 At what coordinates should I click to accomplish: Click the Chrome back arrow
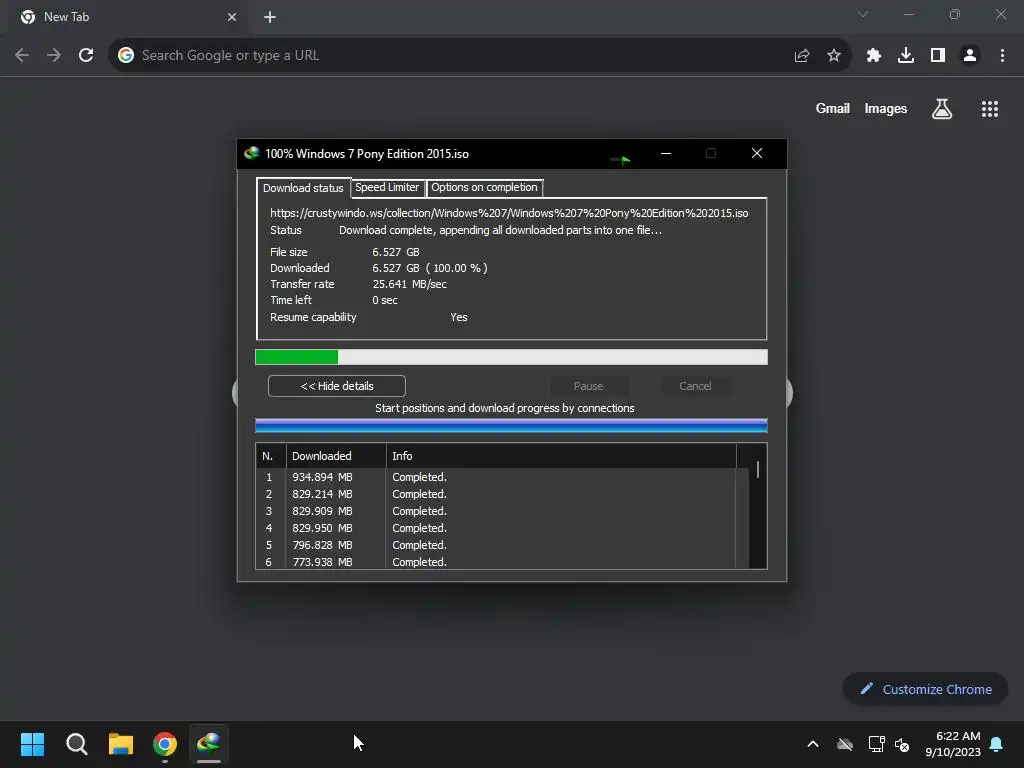(x=22, y=56)
